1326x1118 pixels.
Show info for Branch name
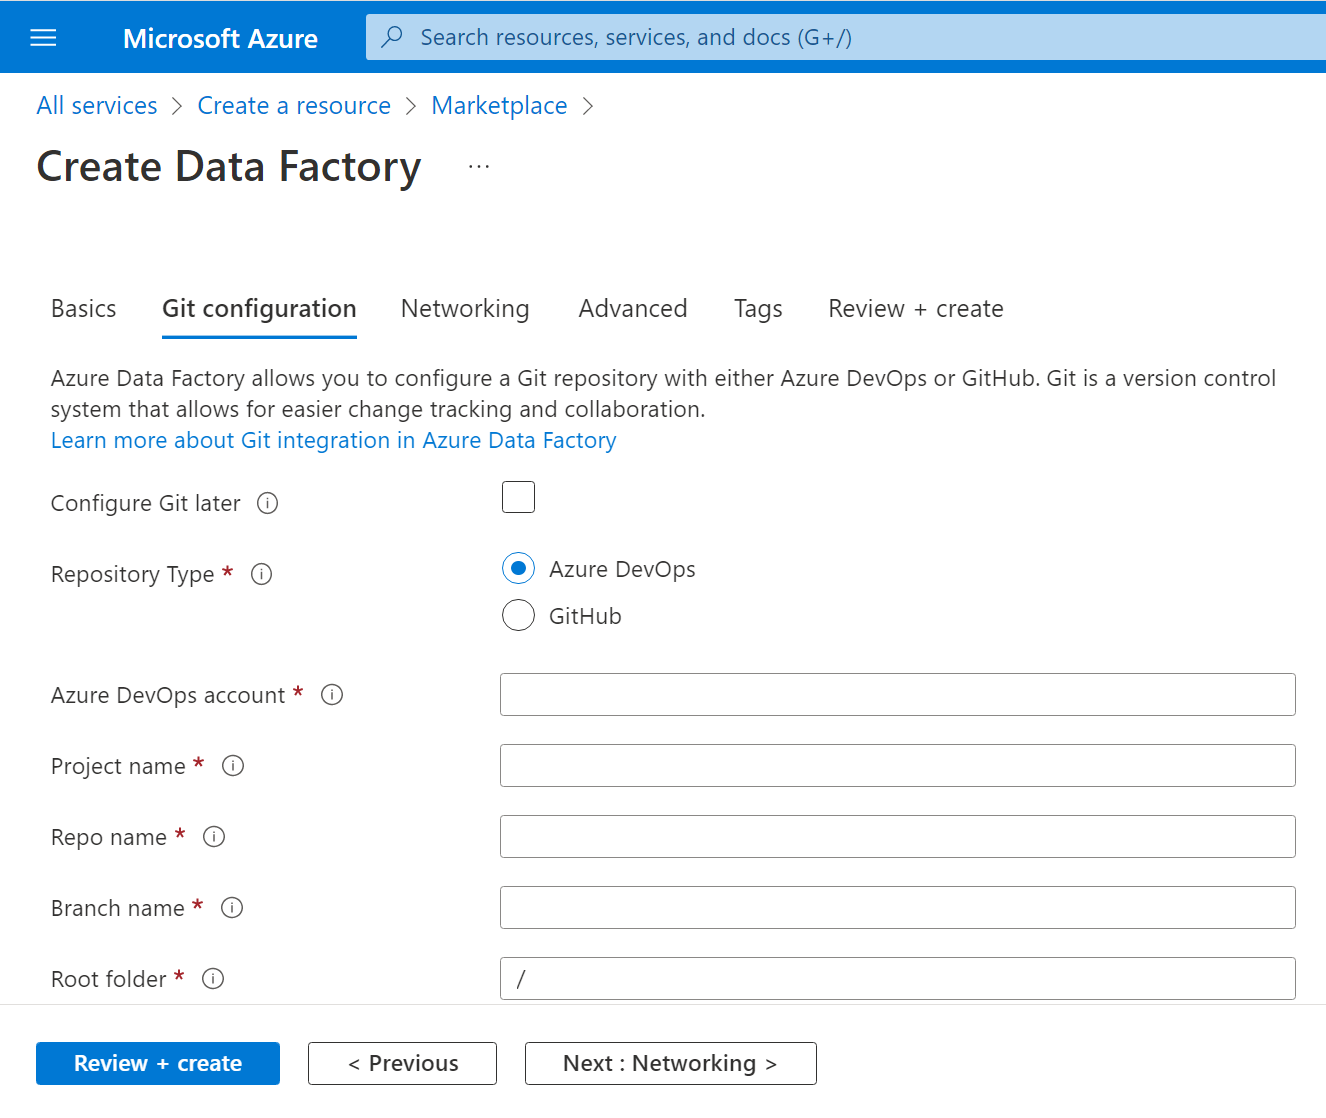pos(232,908)
